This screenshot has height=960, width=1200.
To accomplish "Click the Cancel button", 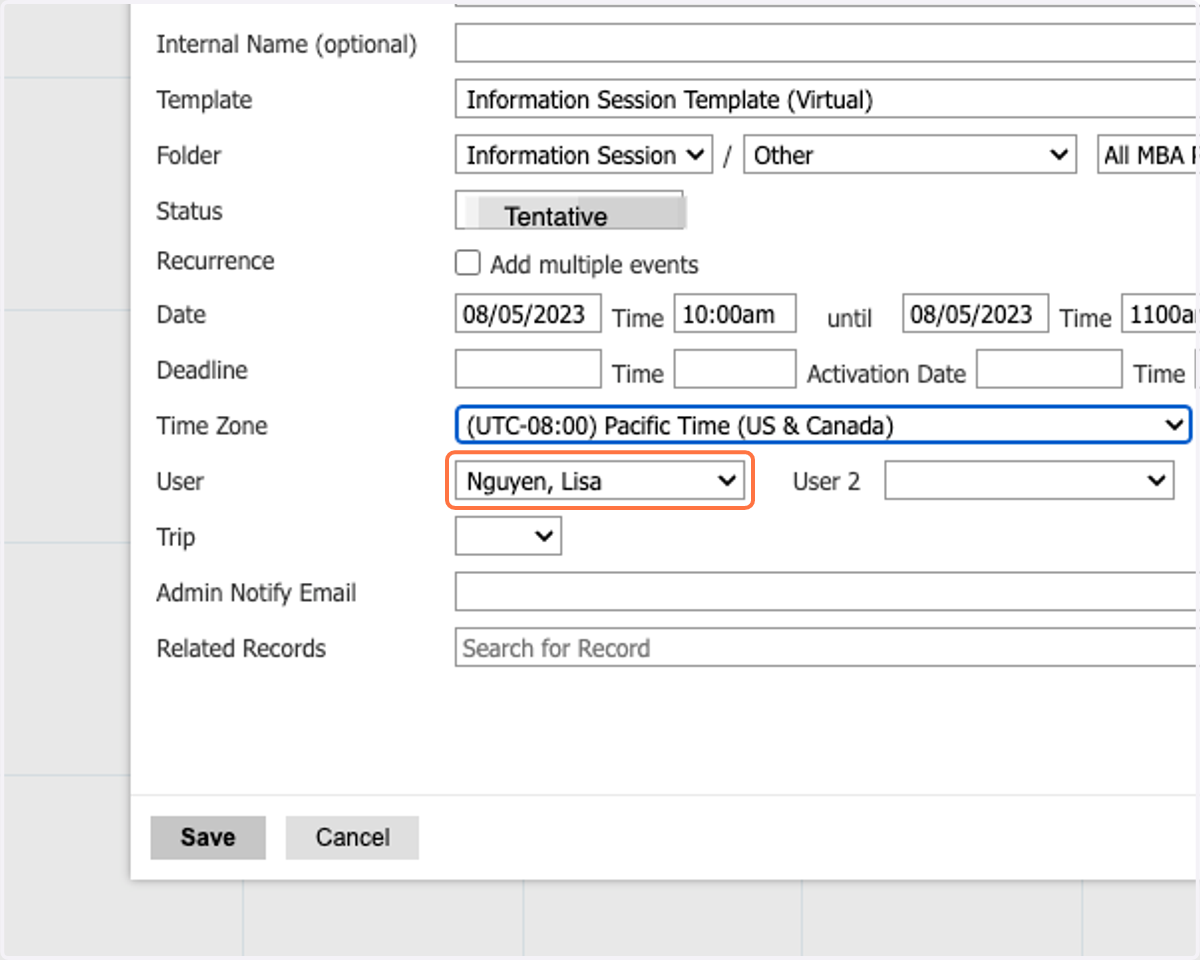I will (352, 838).
